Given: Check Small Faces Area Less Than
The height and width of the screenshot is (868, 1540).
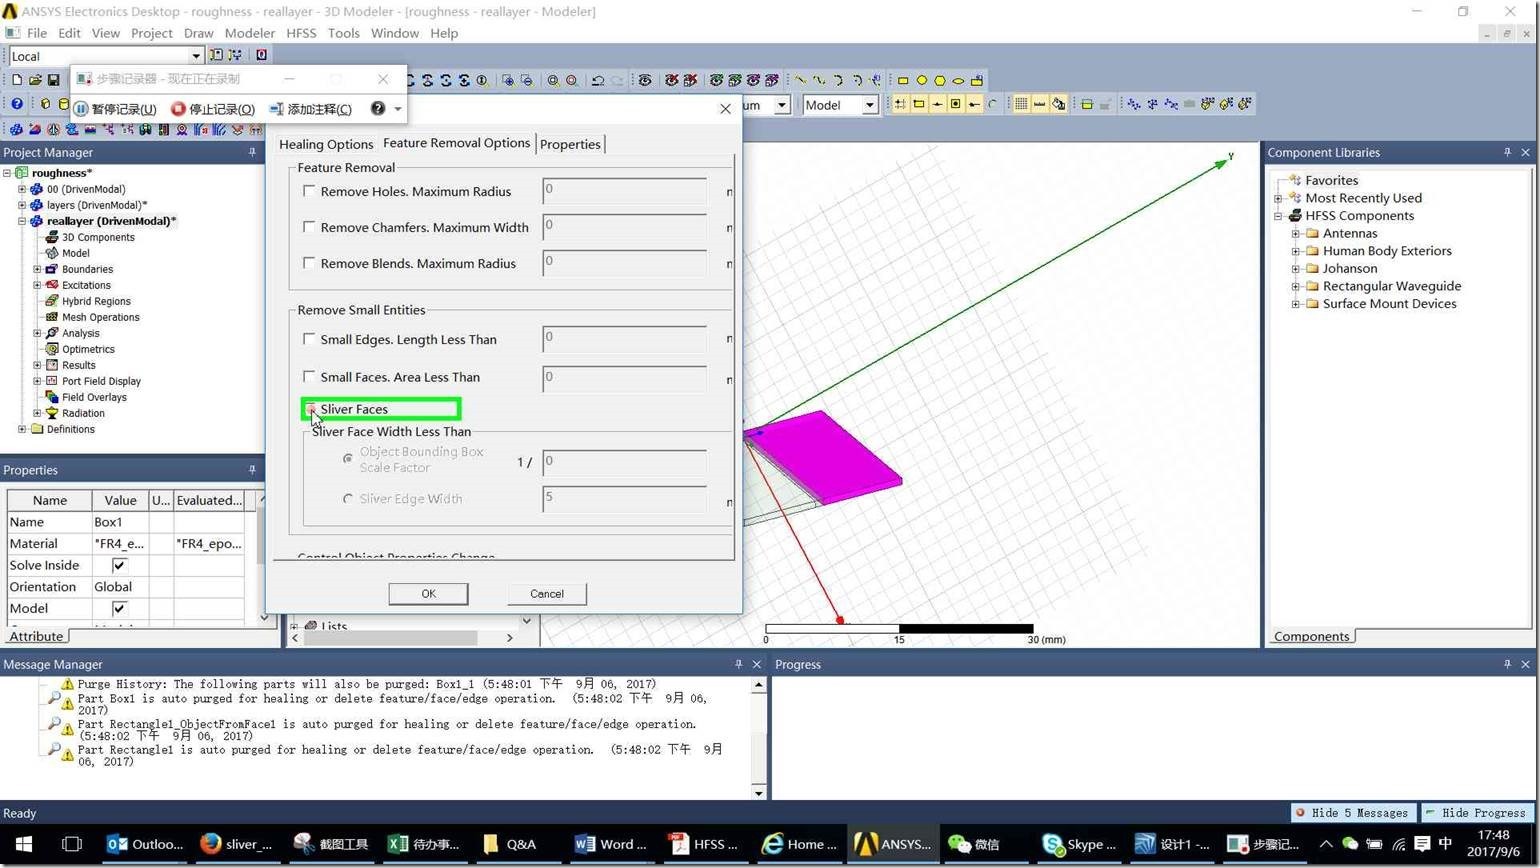Looking at the screenshot, I should 309,377.
